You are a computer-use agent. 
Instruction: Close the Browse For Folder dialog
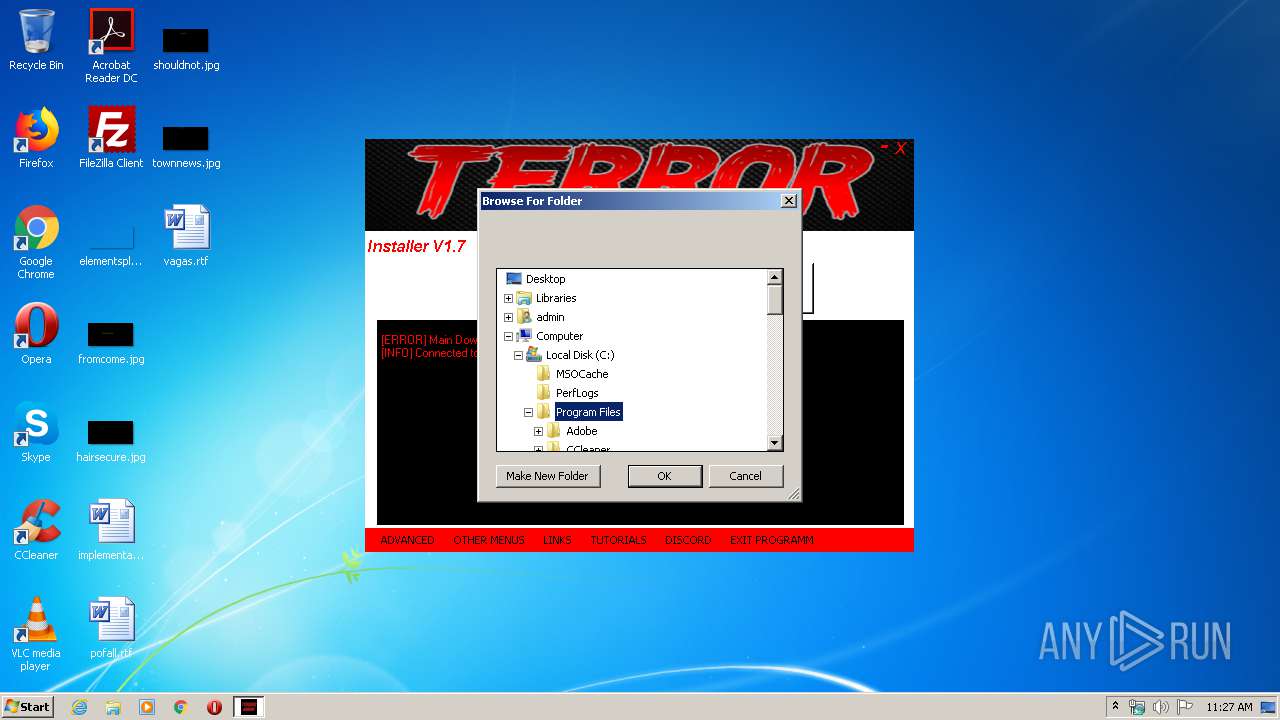[x=788, y=200]
